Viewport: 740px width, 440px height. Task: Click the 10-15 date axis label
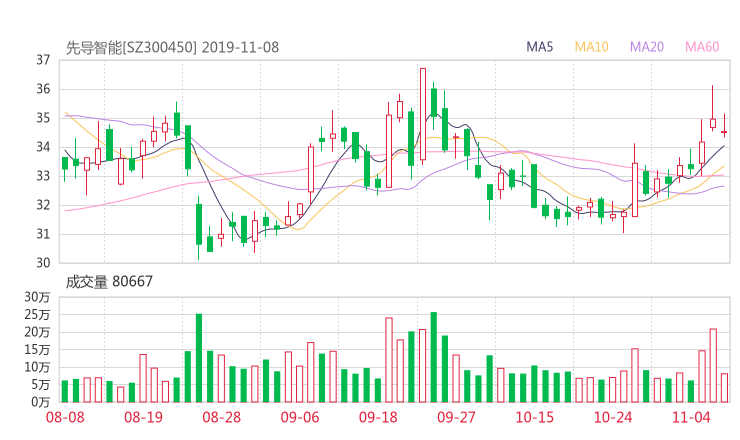(534, 417)
